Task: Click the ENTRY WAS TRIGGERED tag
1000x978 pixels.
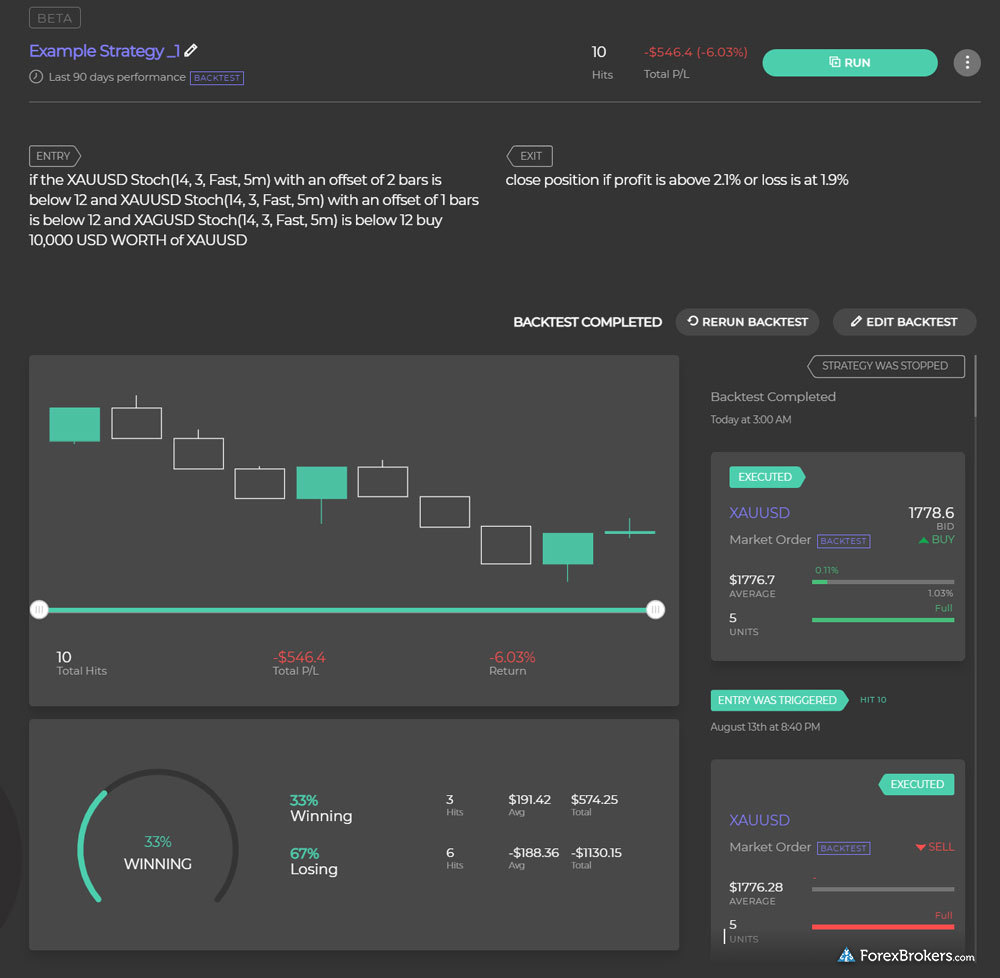Action: (x=778, y=700)
